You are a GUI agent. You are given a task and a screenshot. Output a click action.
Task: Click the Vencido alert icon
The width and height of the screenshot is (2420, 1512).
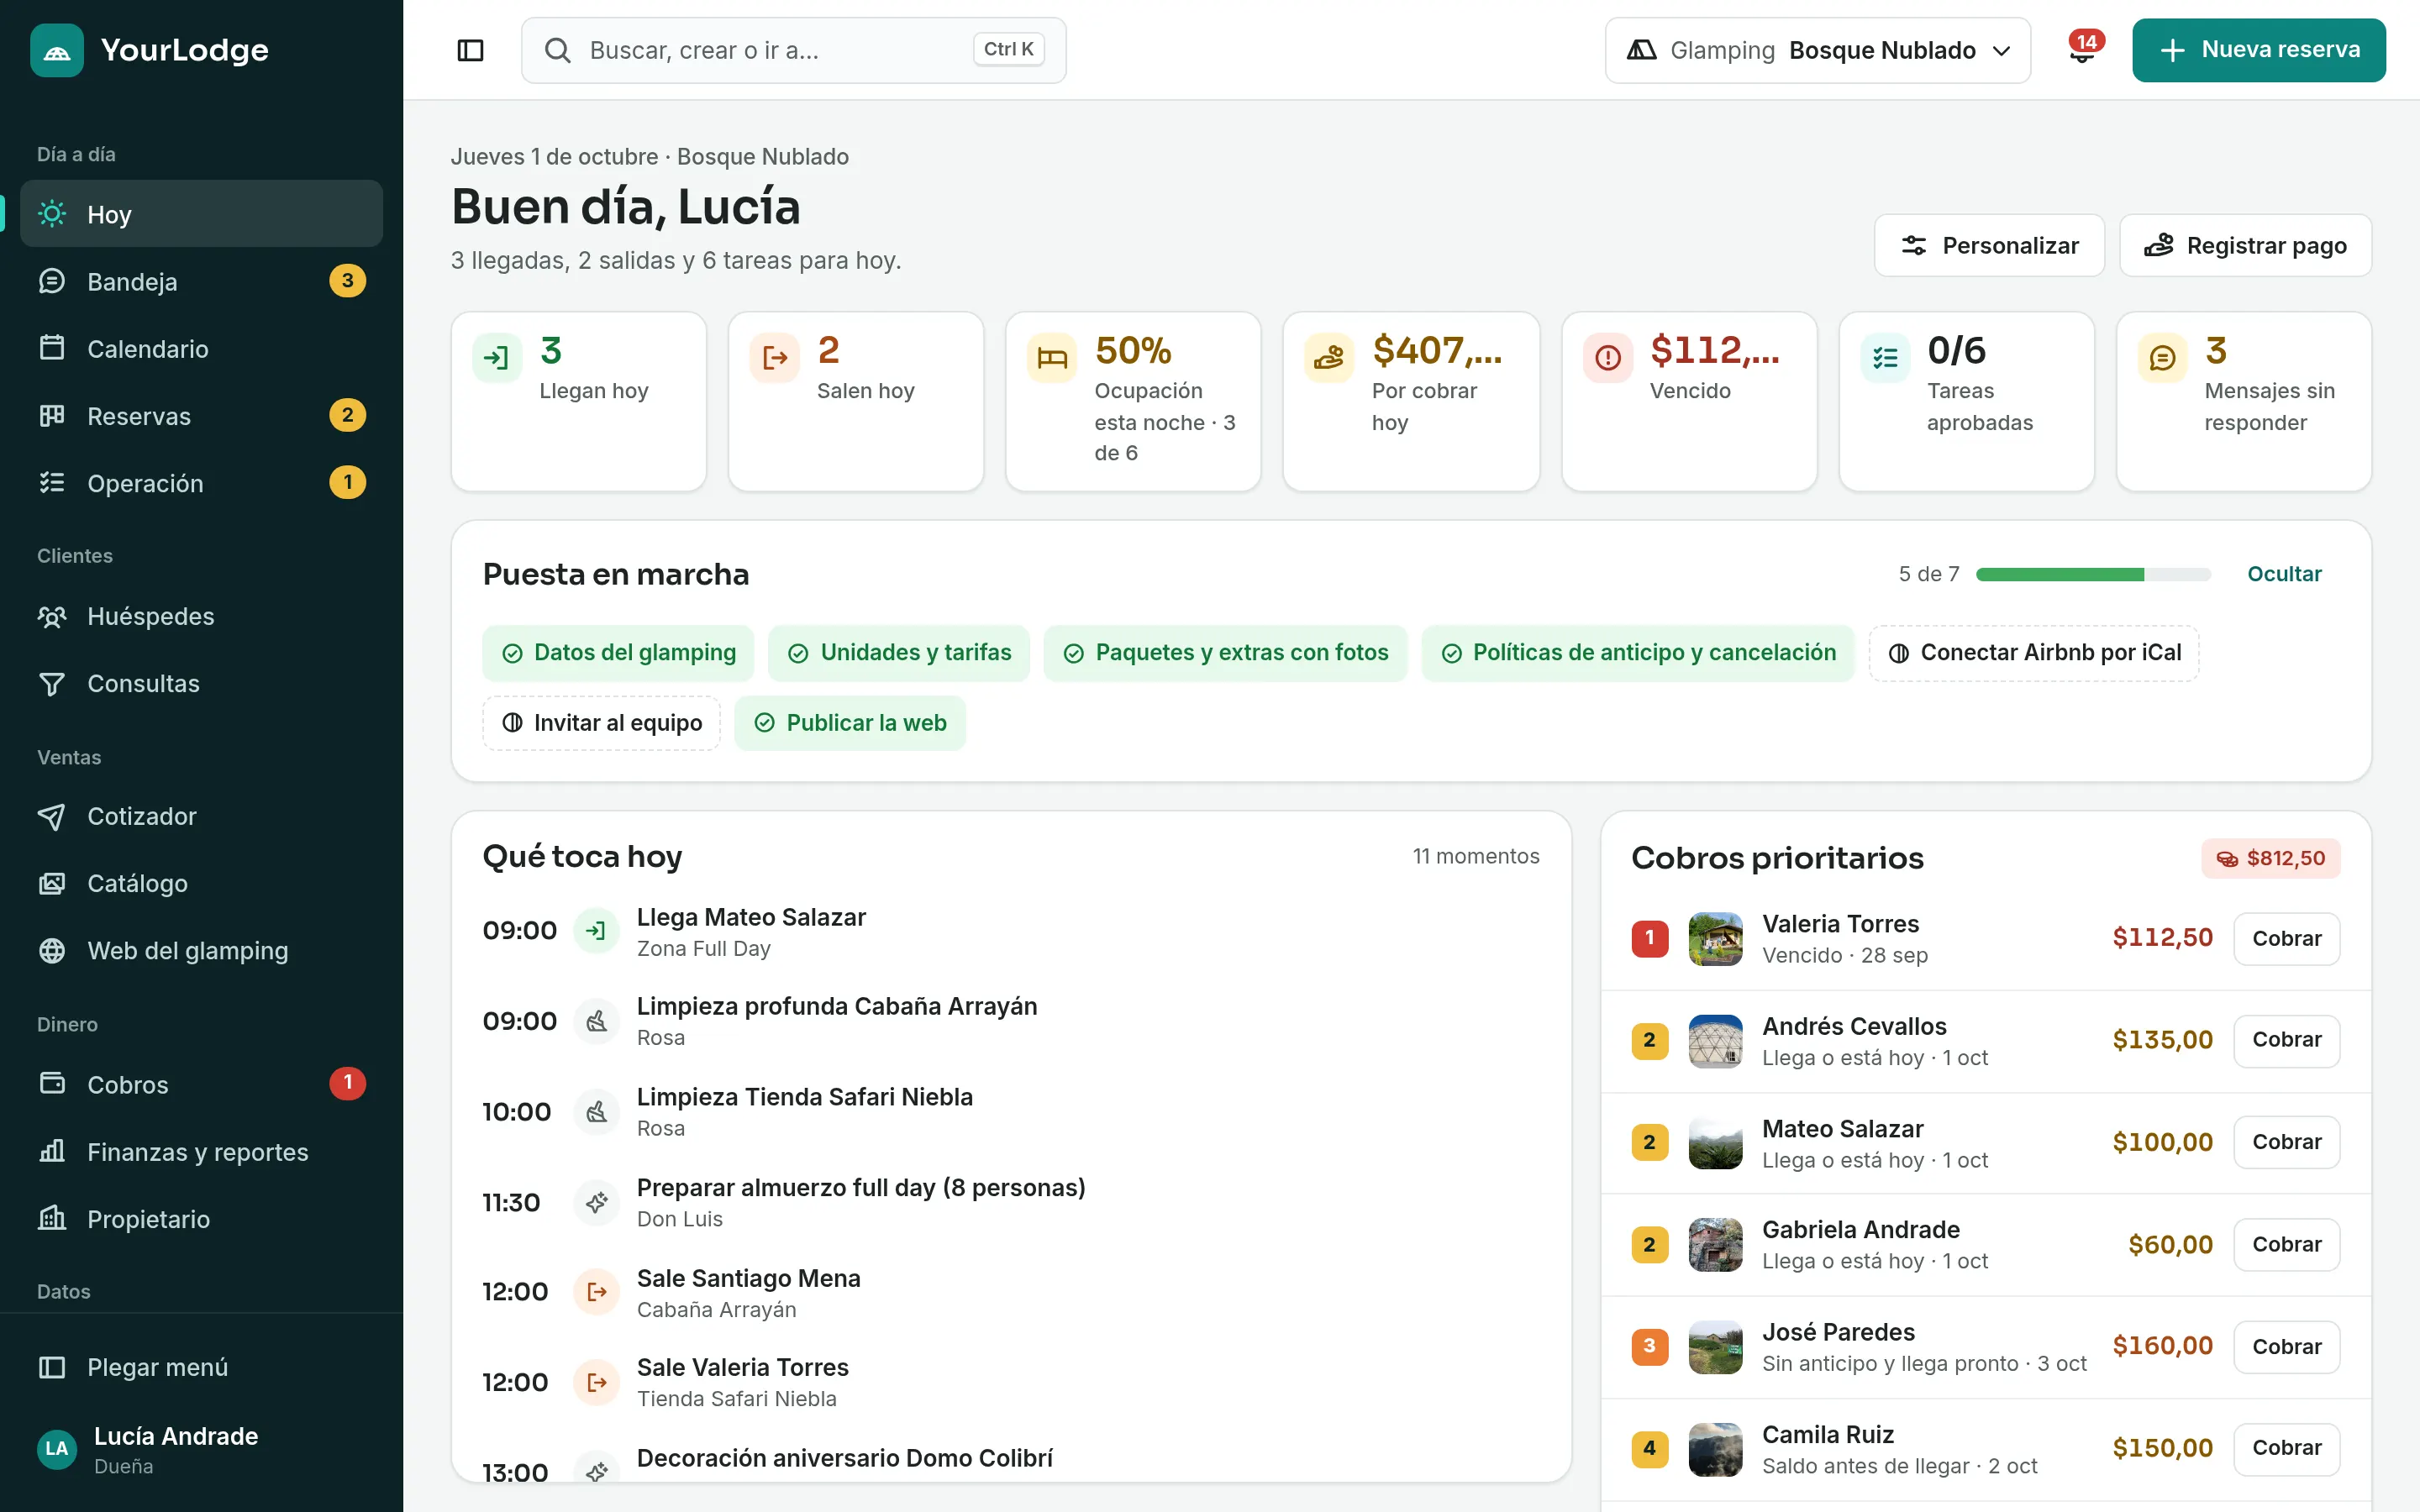click(x=1608, y=358)
